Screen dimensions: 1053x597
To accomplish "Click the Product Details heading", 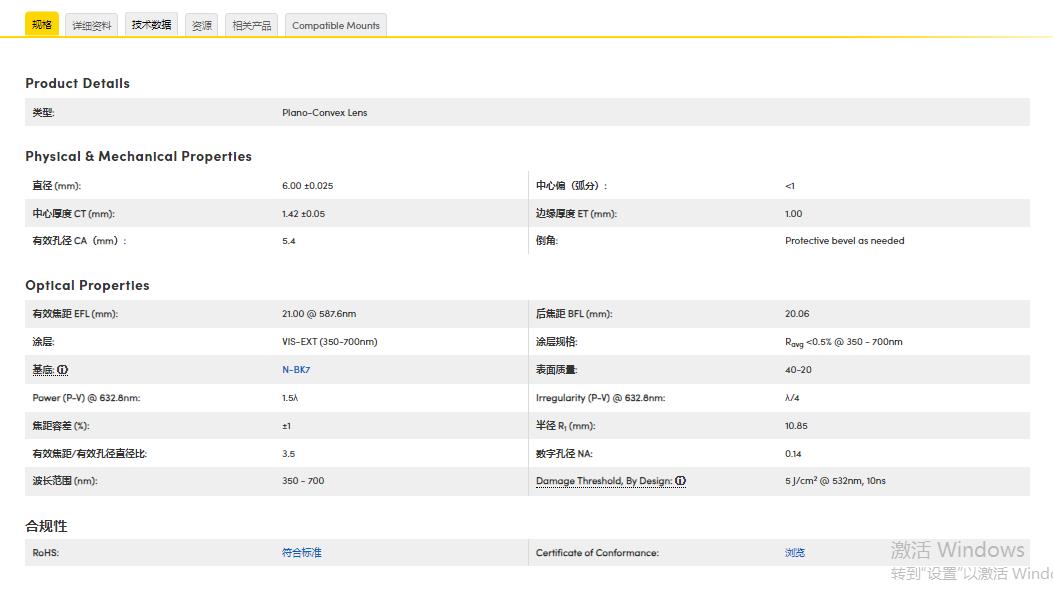I will 78,83.
